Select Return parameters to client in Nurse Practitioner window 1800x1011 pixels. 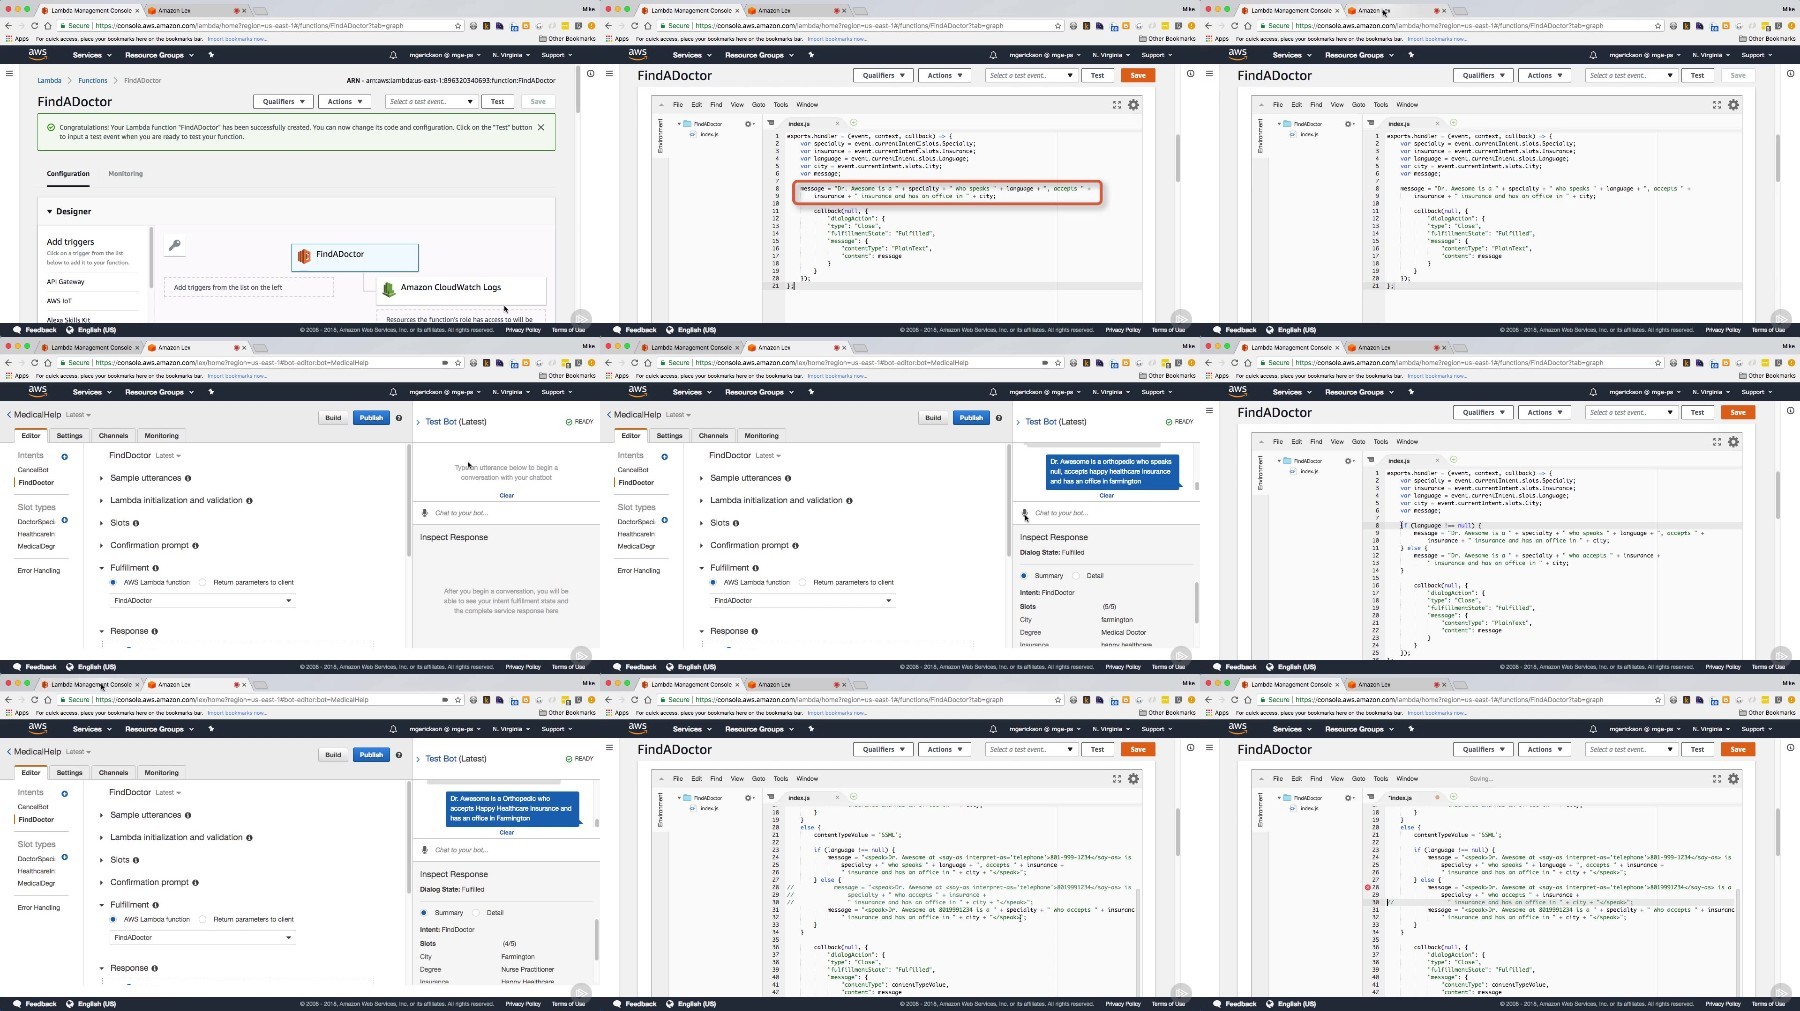pos(203,919)
